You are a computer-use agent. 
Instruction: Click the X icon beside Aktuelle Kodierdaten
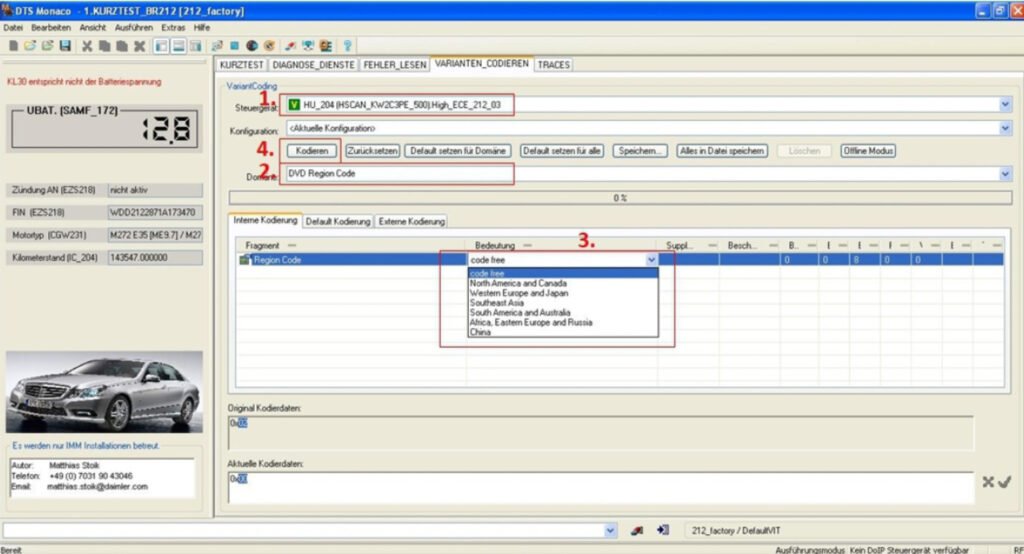pyautogui.click(x=988, y=482)
